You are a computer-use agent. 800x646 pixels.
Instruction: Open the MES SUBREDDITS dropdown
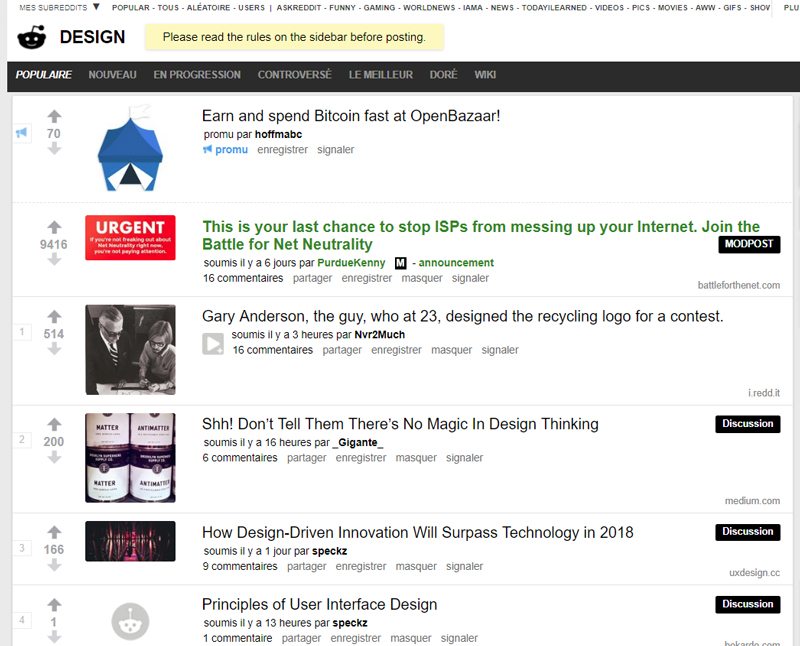coord(59,8)
